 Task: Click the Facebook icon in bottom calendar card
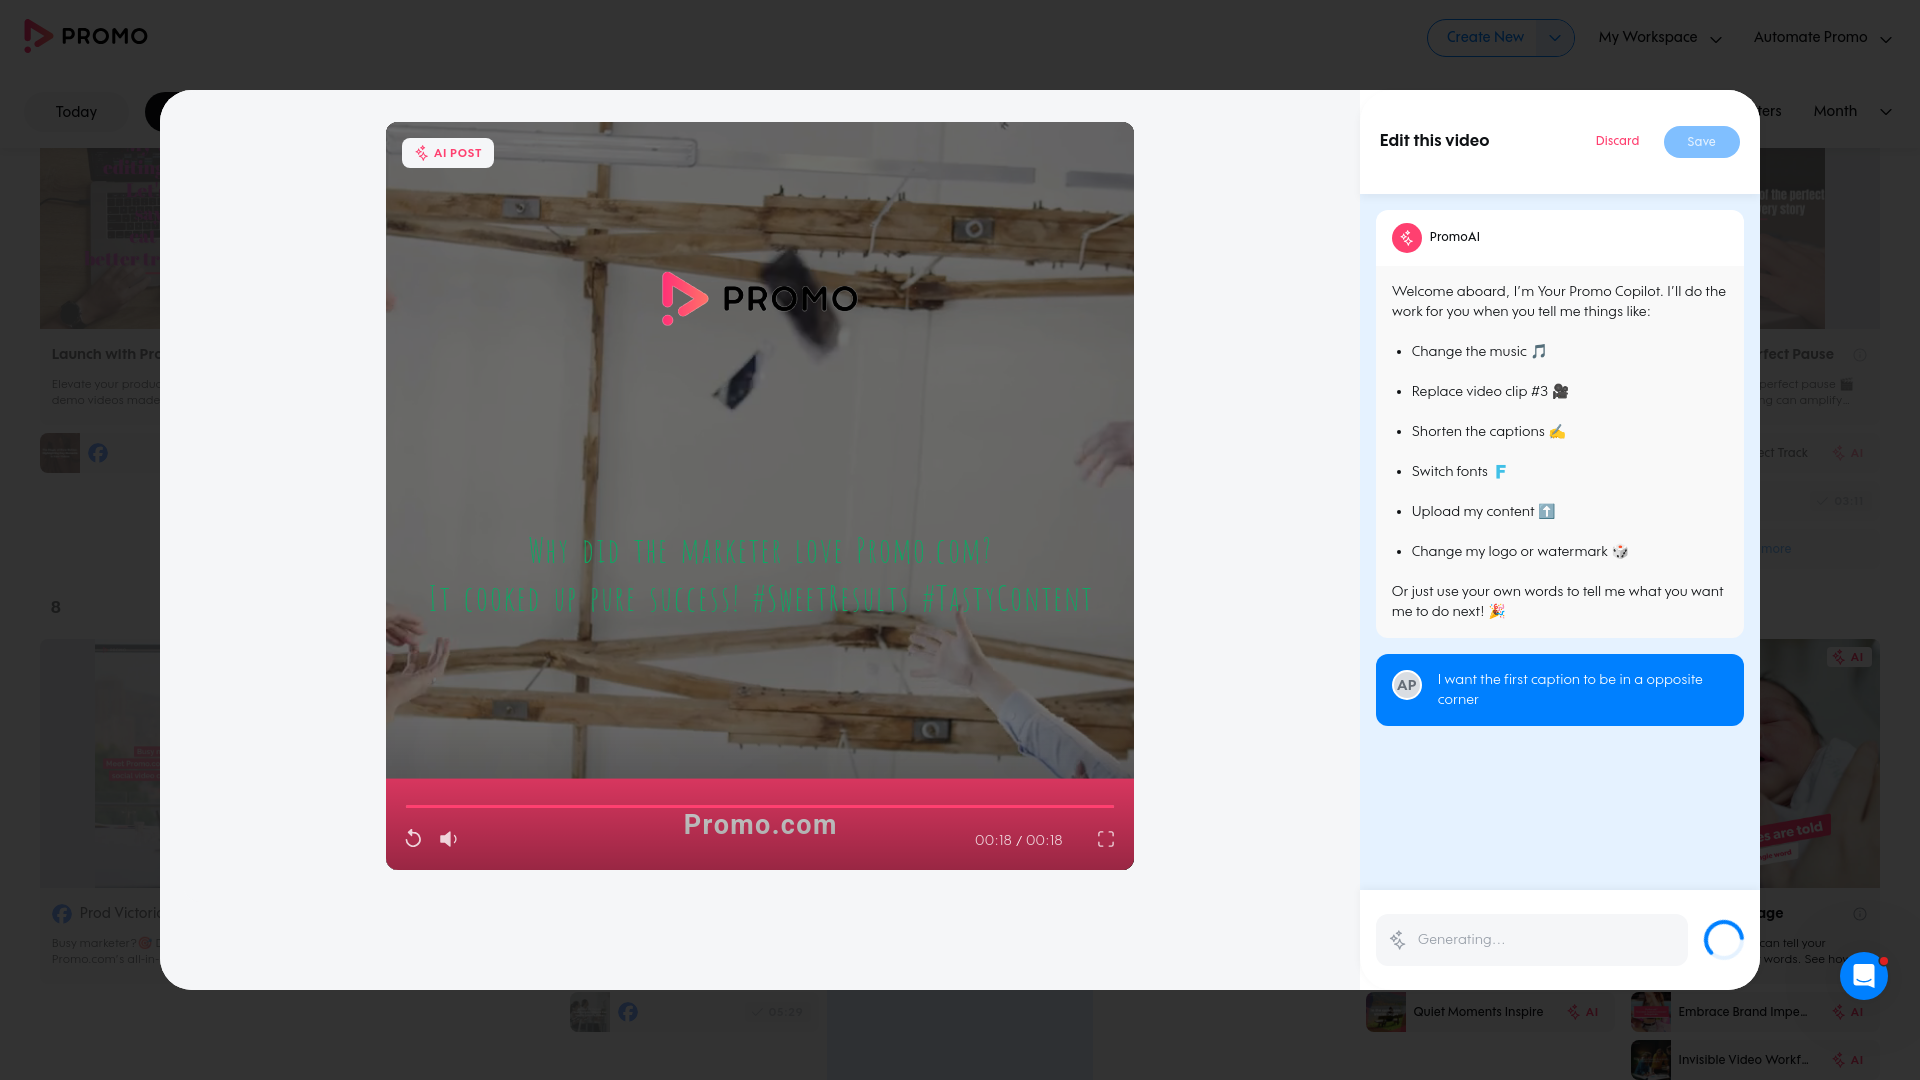click(x=628, y=1012)
